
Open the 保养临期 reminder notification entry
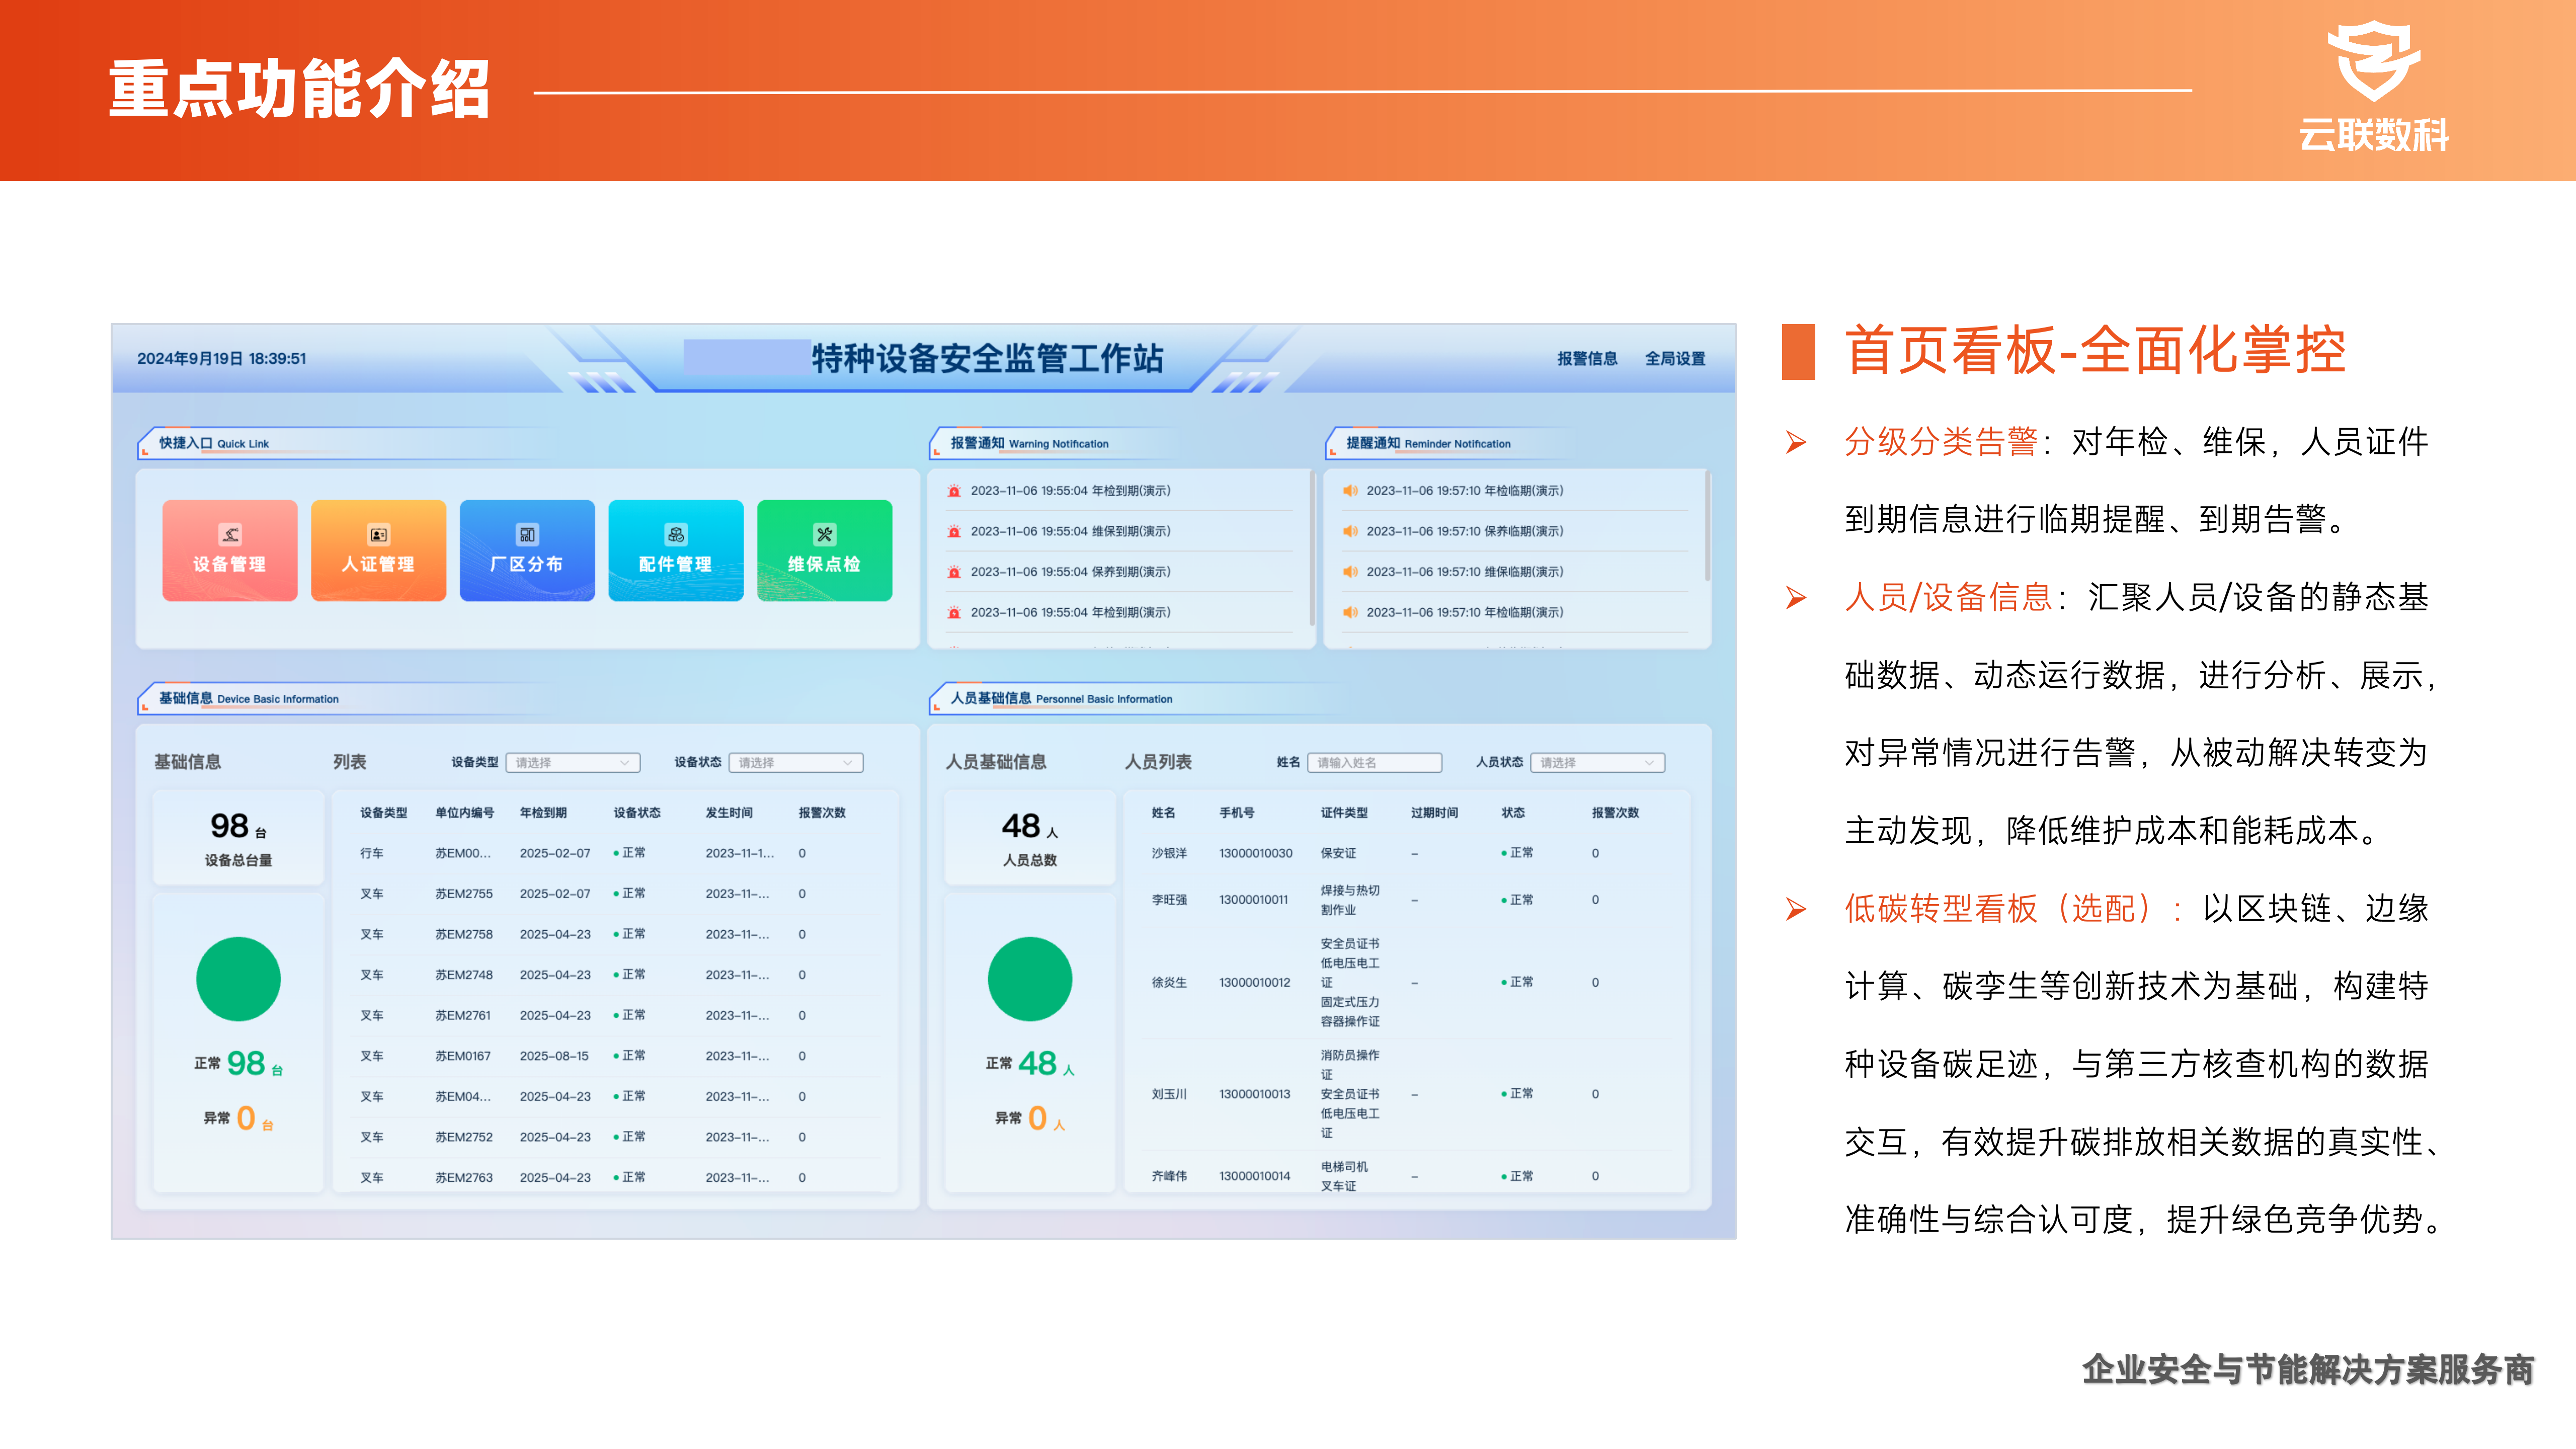(x=1464, y=531)
